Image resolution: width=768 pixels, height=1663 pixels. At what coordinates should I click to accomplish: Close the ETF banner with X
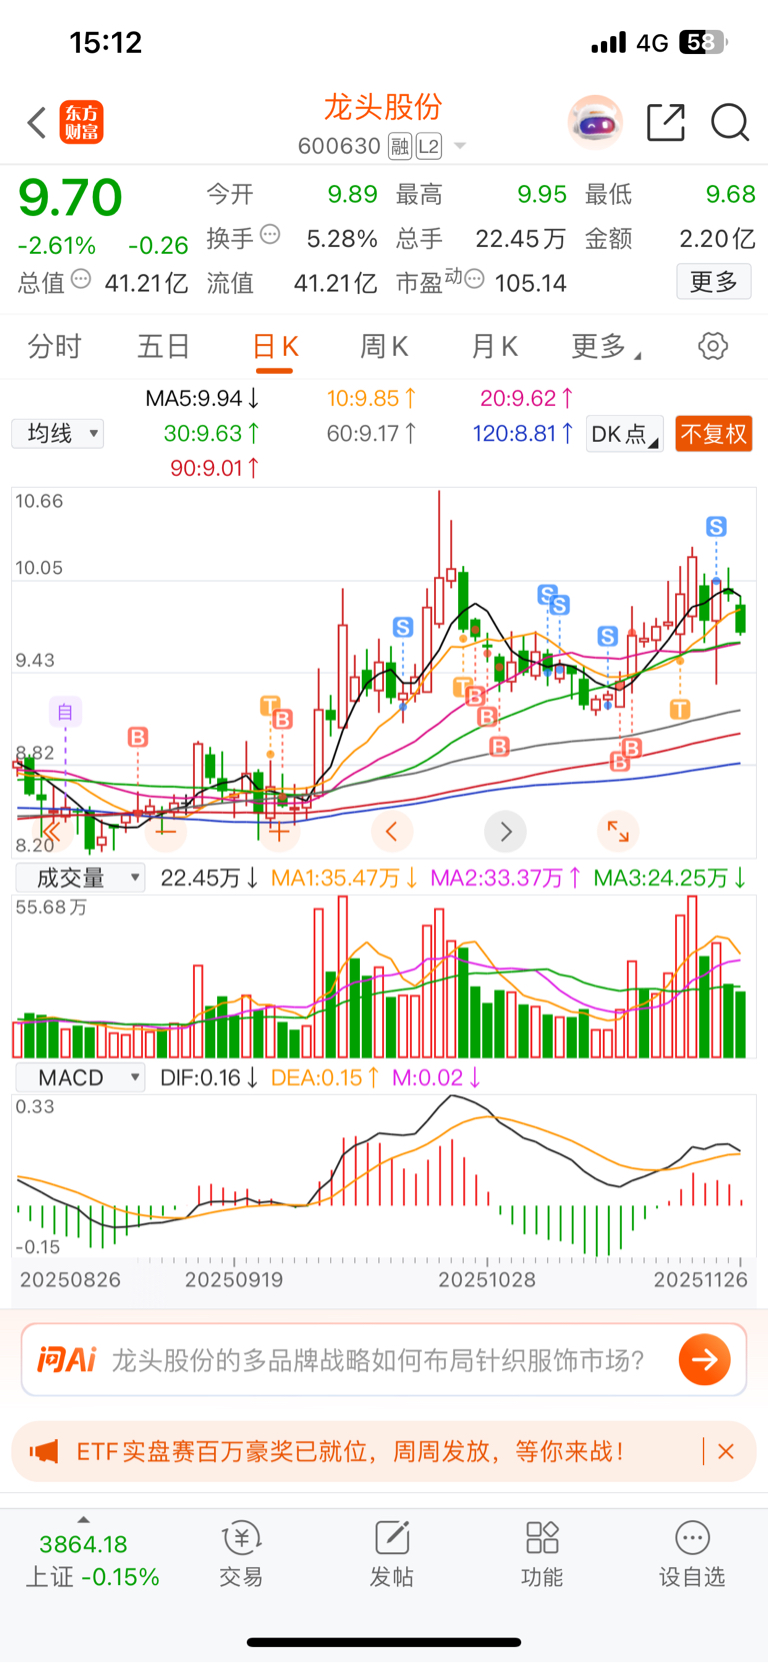coord(726,1451)
